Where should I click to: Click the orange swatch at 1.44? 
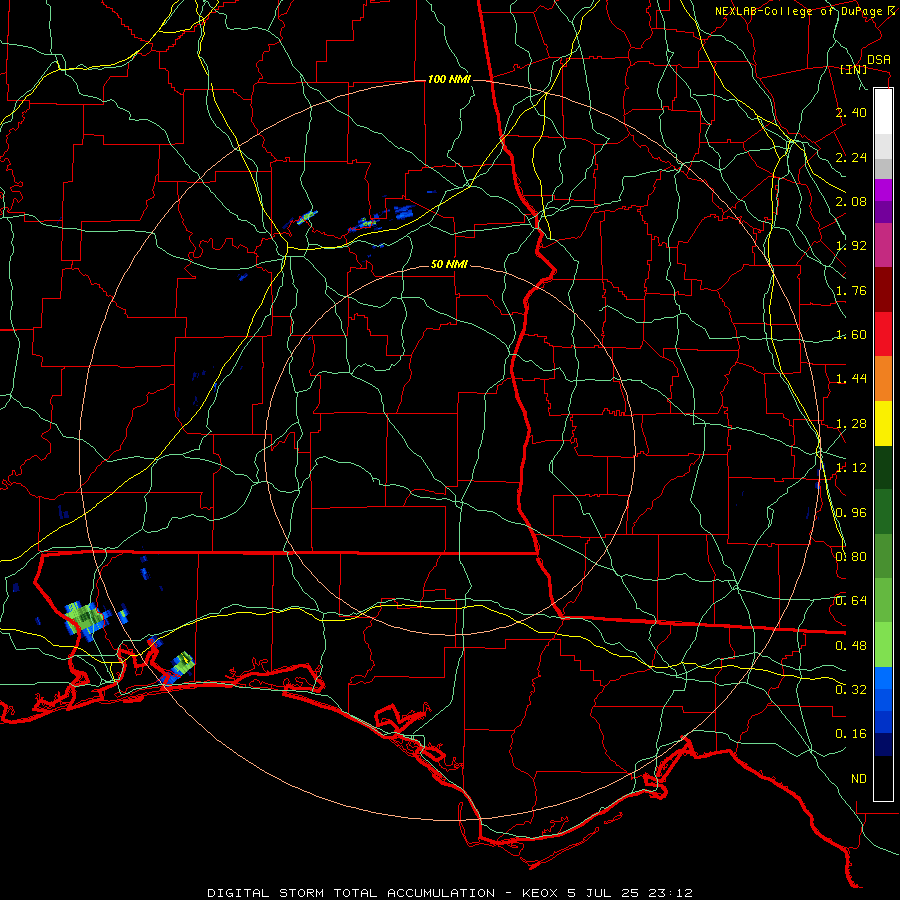(x=883, y=379)
